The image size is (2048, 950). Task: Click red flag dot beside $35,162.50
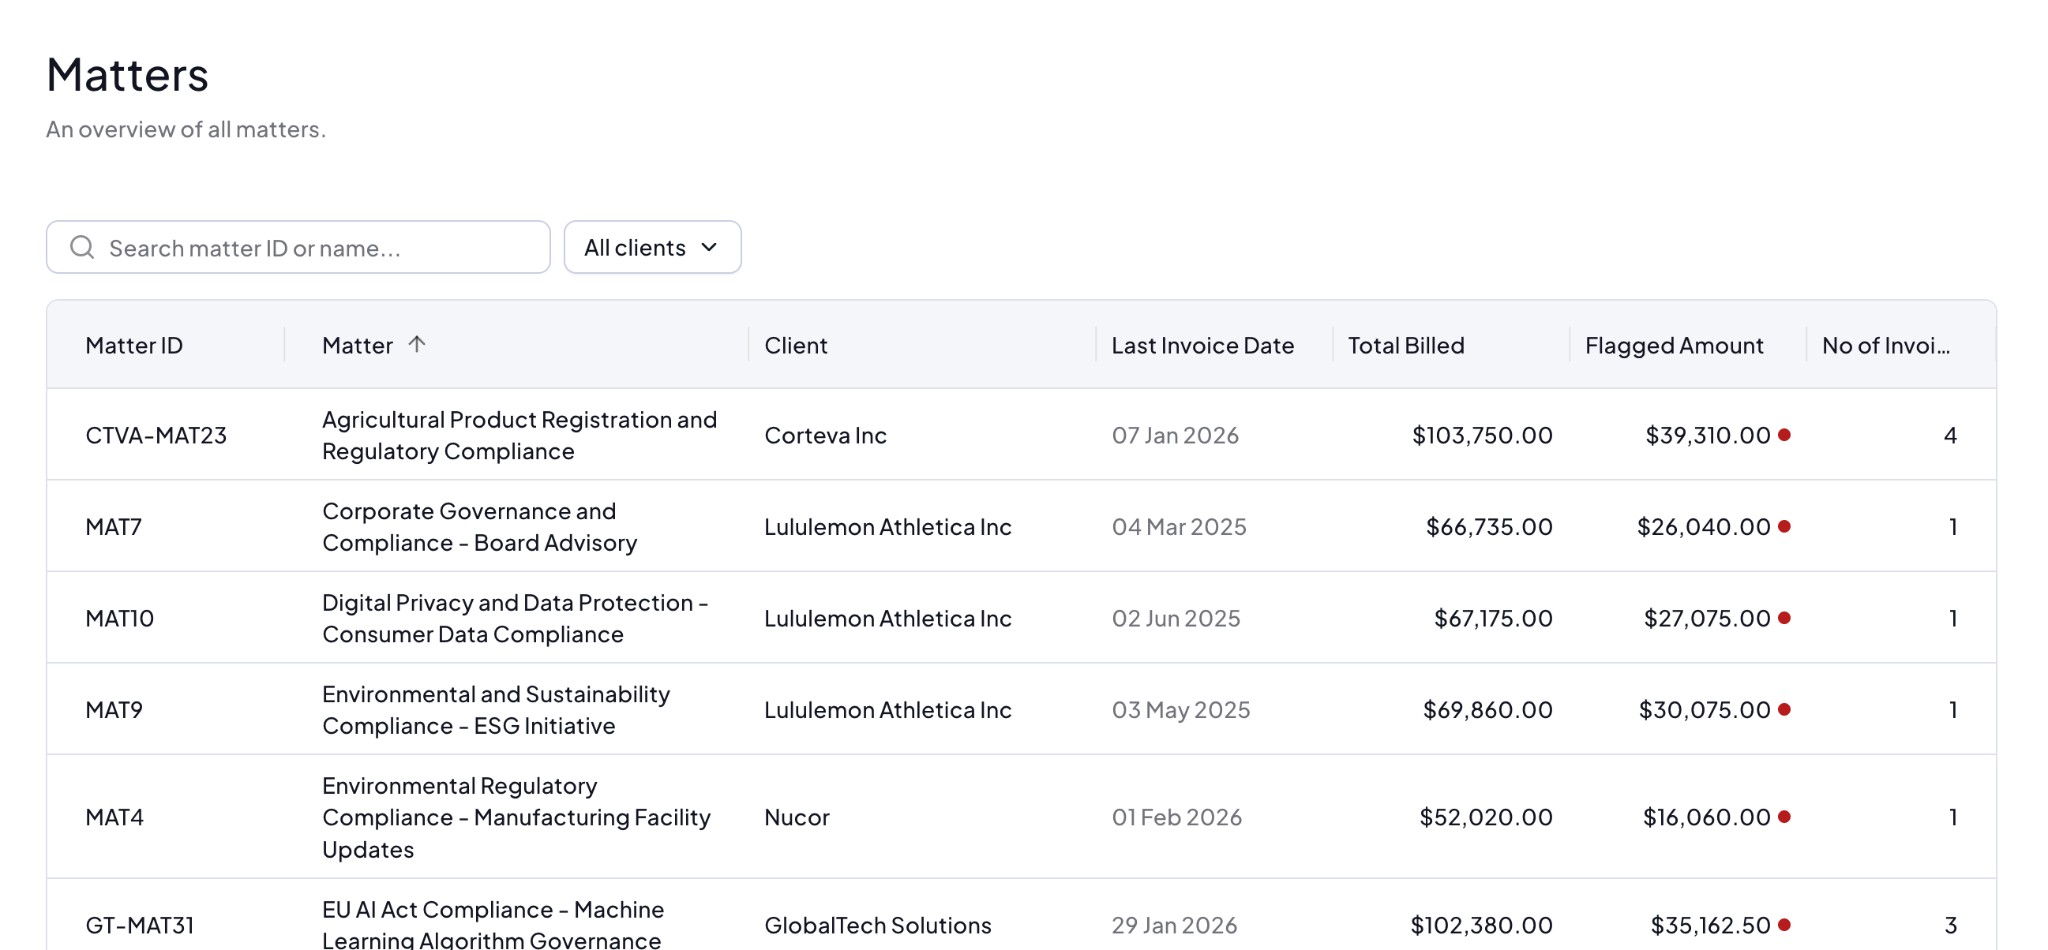click(x=1784, y=925)
